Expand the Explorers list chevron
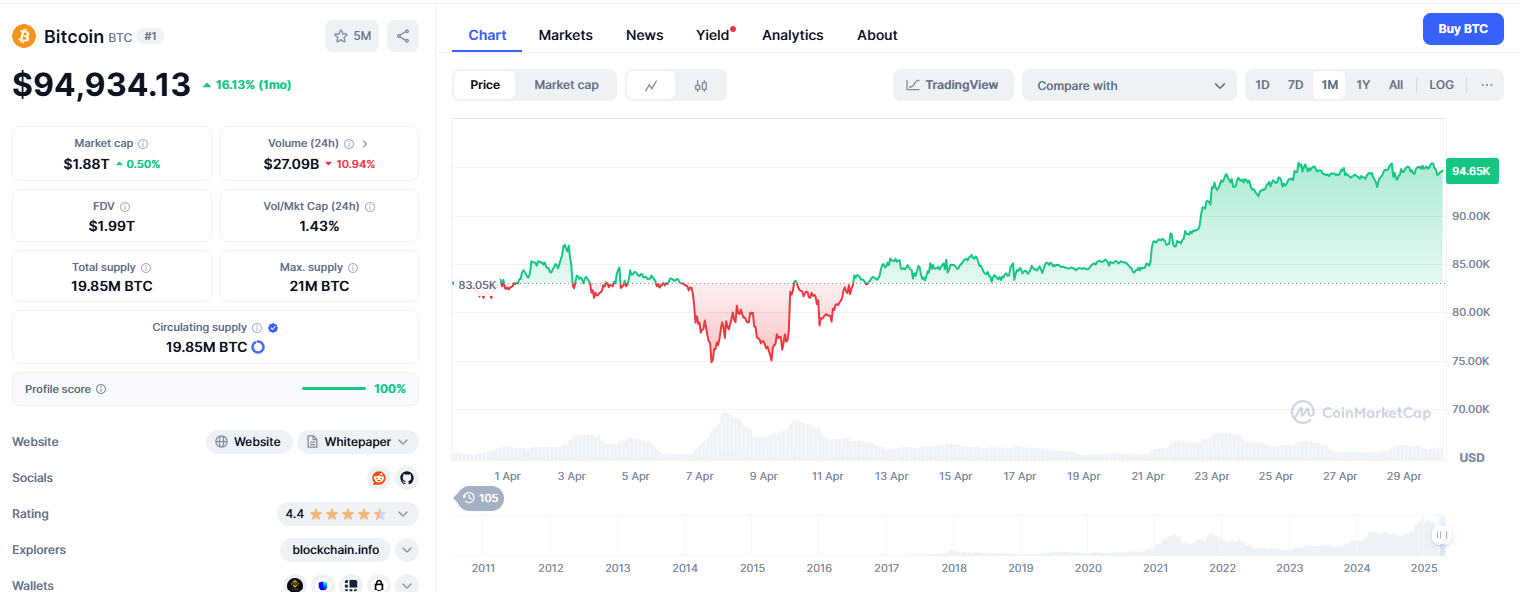The image size is (1520, 592). (407, 550)
